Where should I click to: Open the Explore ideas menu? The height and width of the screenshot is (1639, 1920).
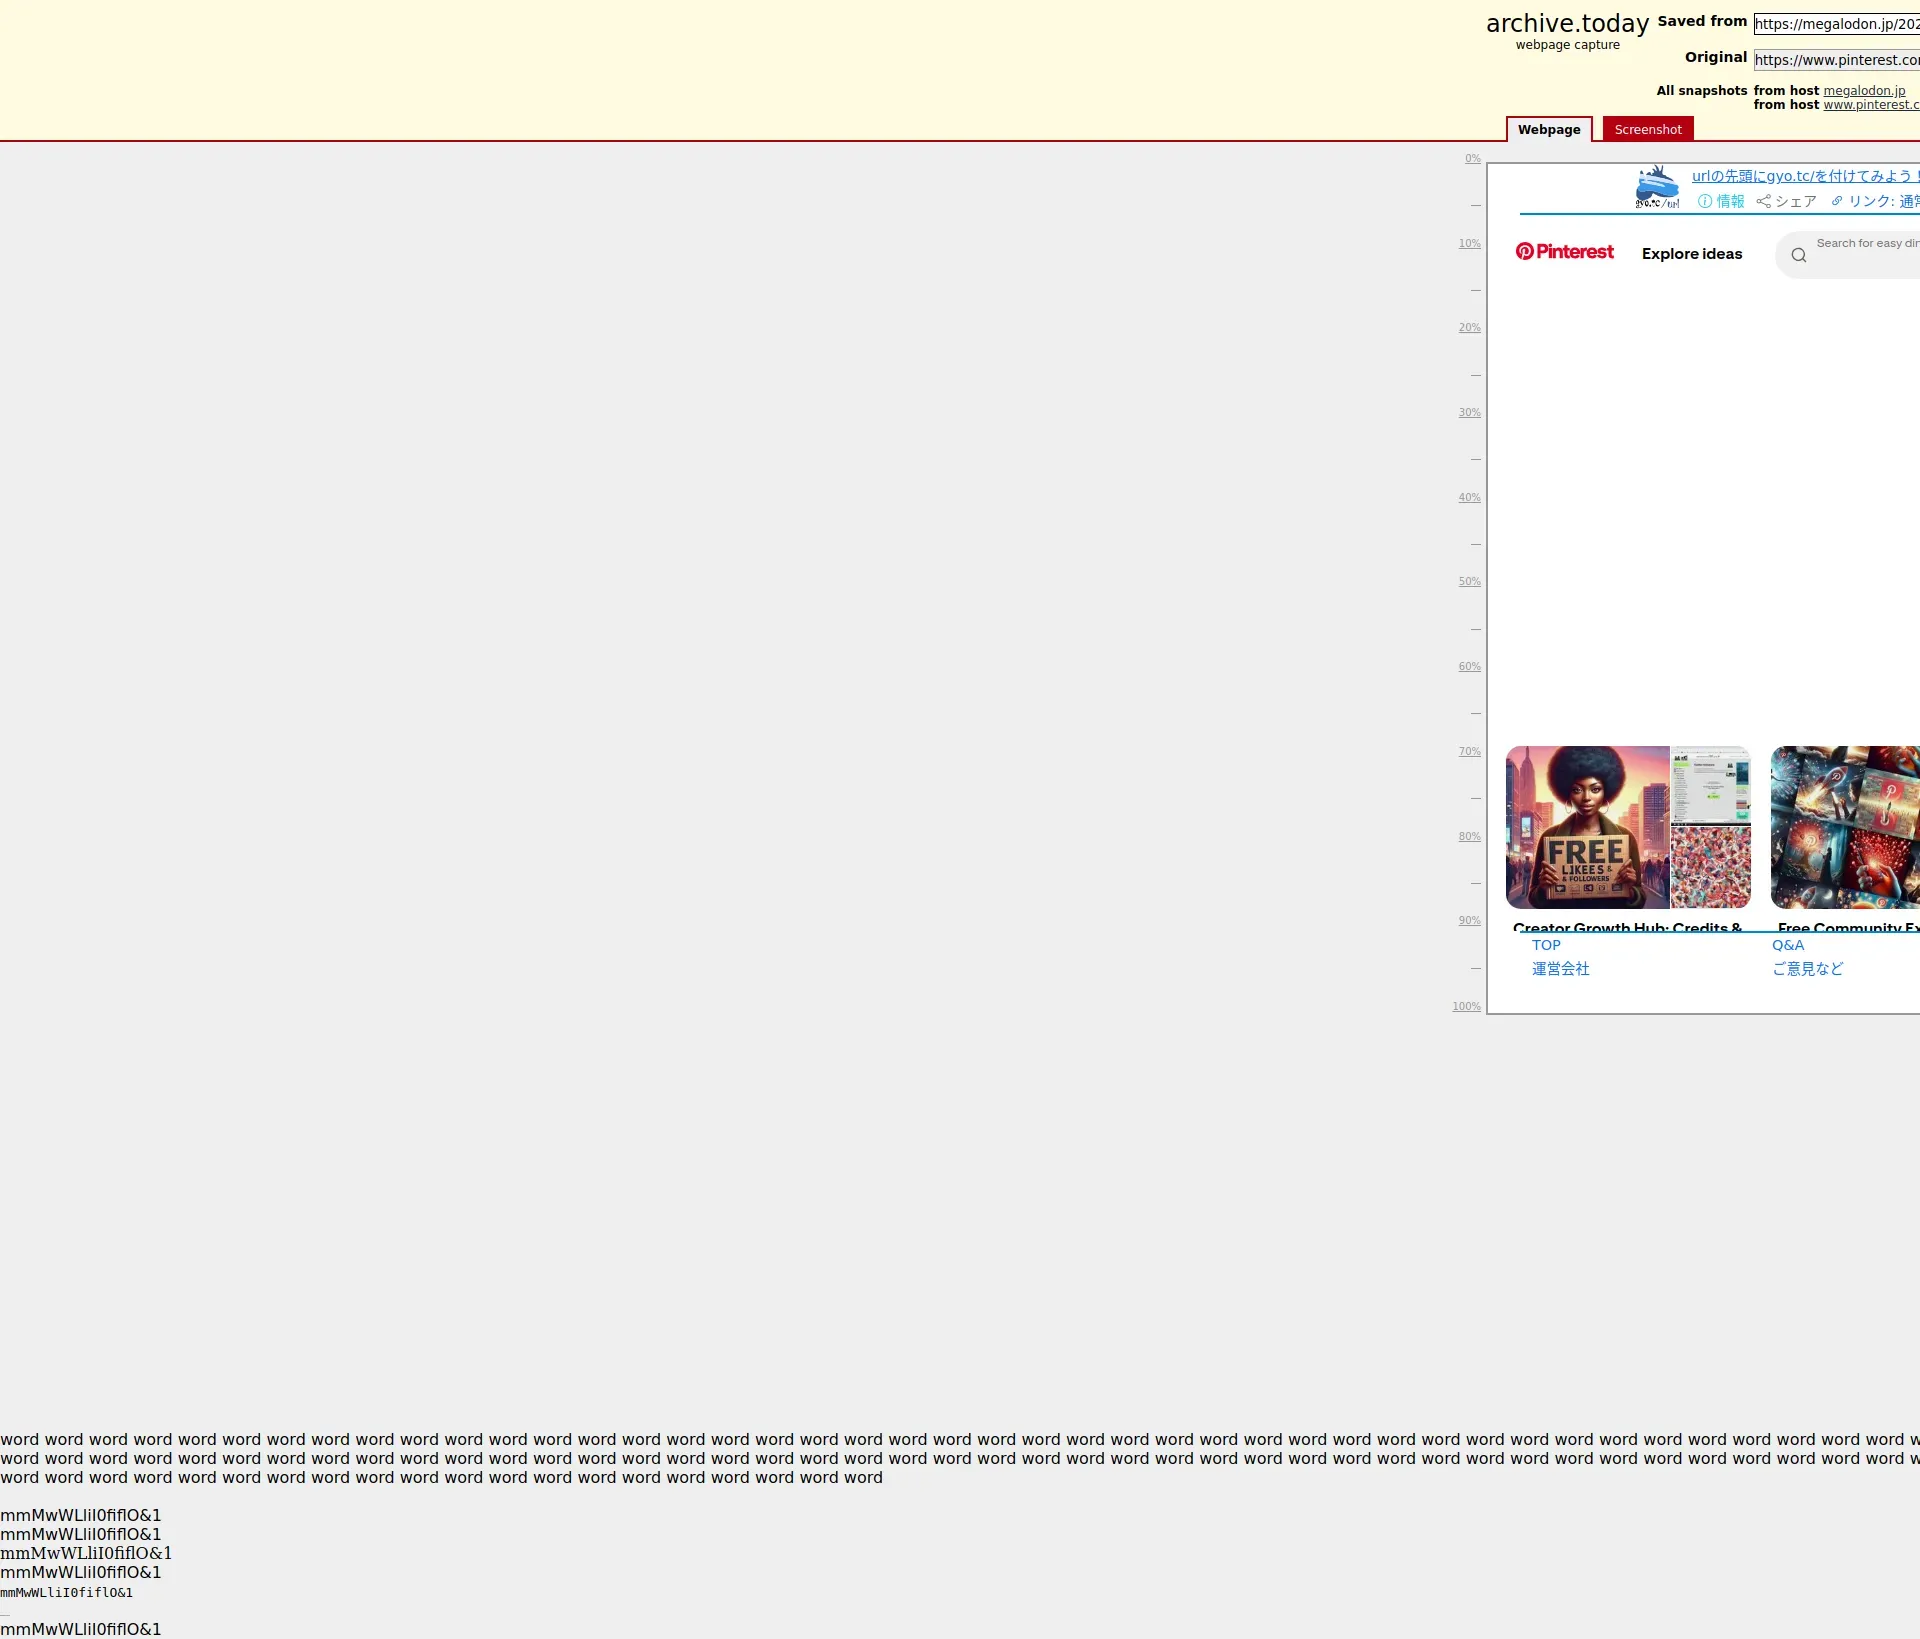pos(1691,254)
